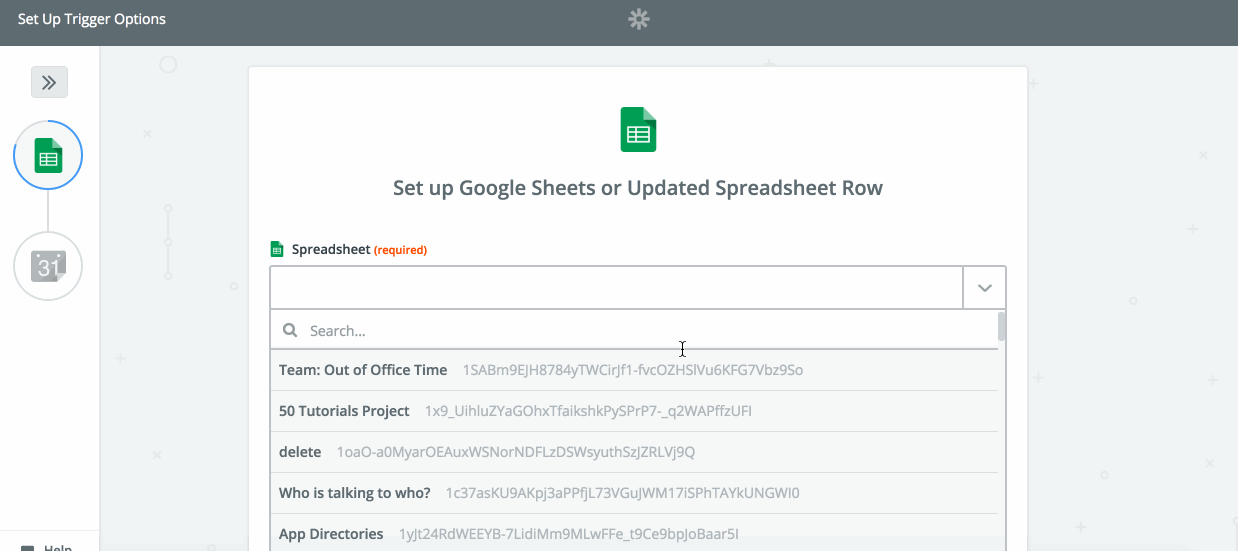Expand the sidebar with double chevron button
This screenshot has width=1238, height=551.
click(x=49, y=82)
